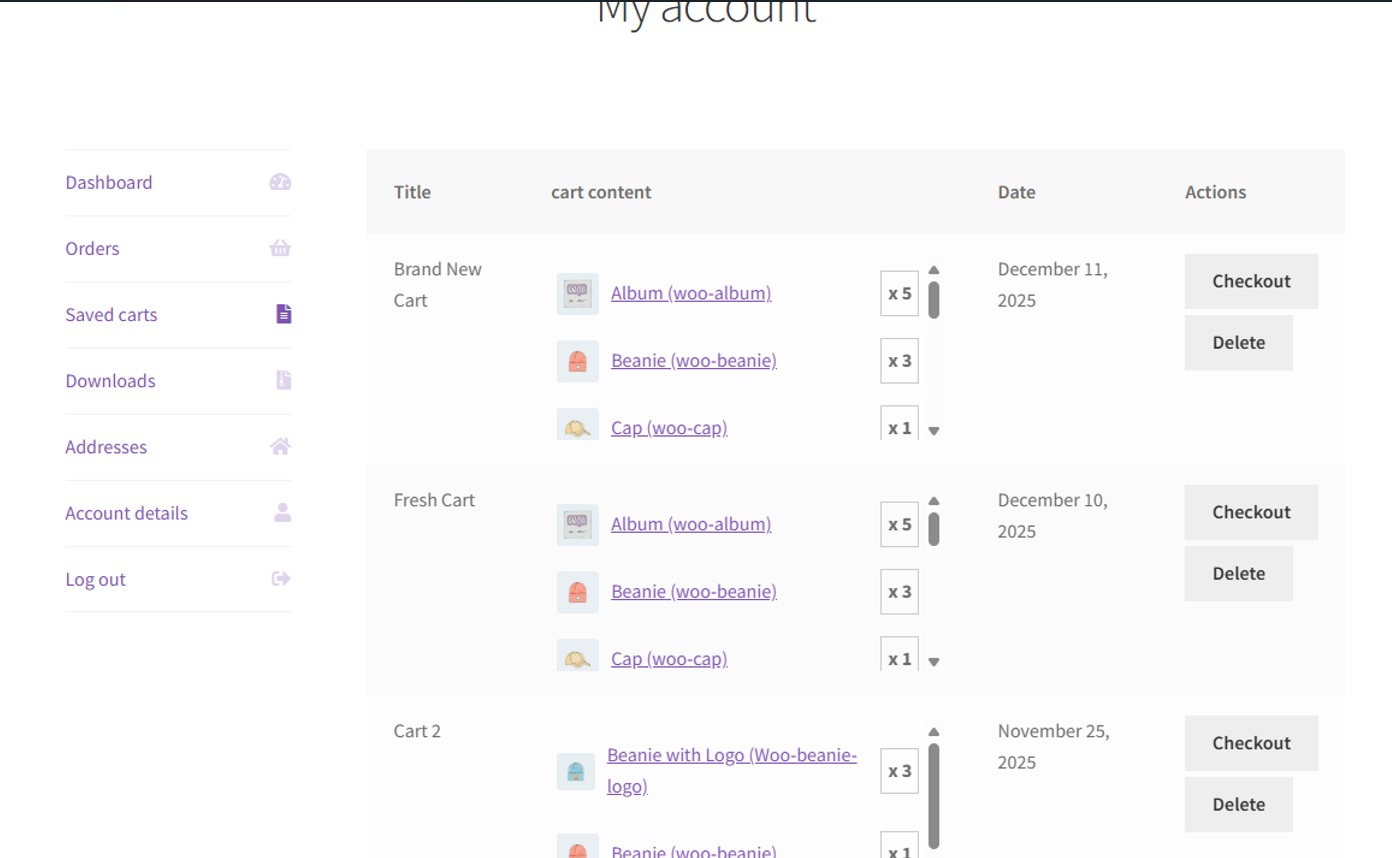Click the Log out arrow icon
This screenshot has width=1392, height=858.
[281, 578]
